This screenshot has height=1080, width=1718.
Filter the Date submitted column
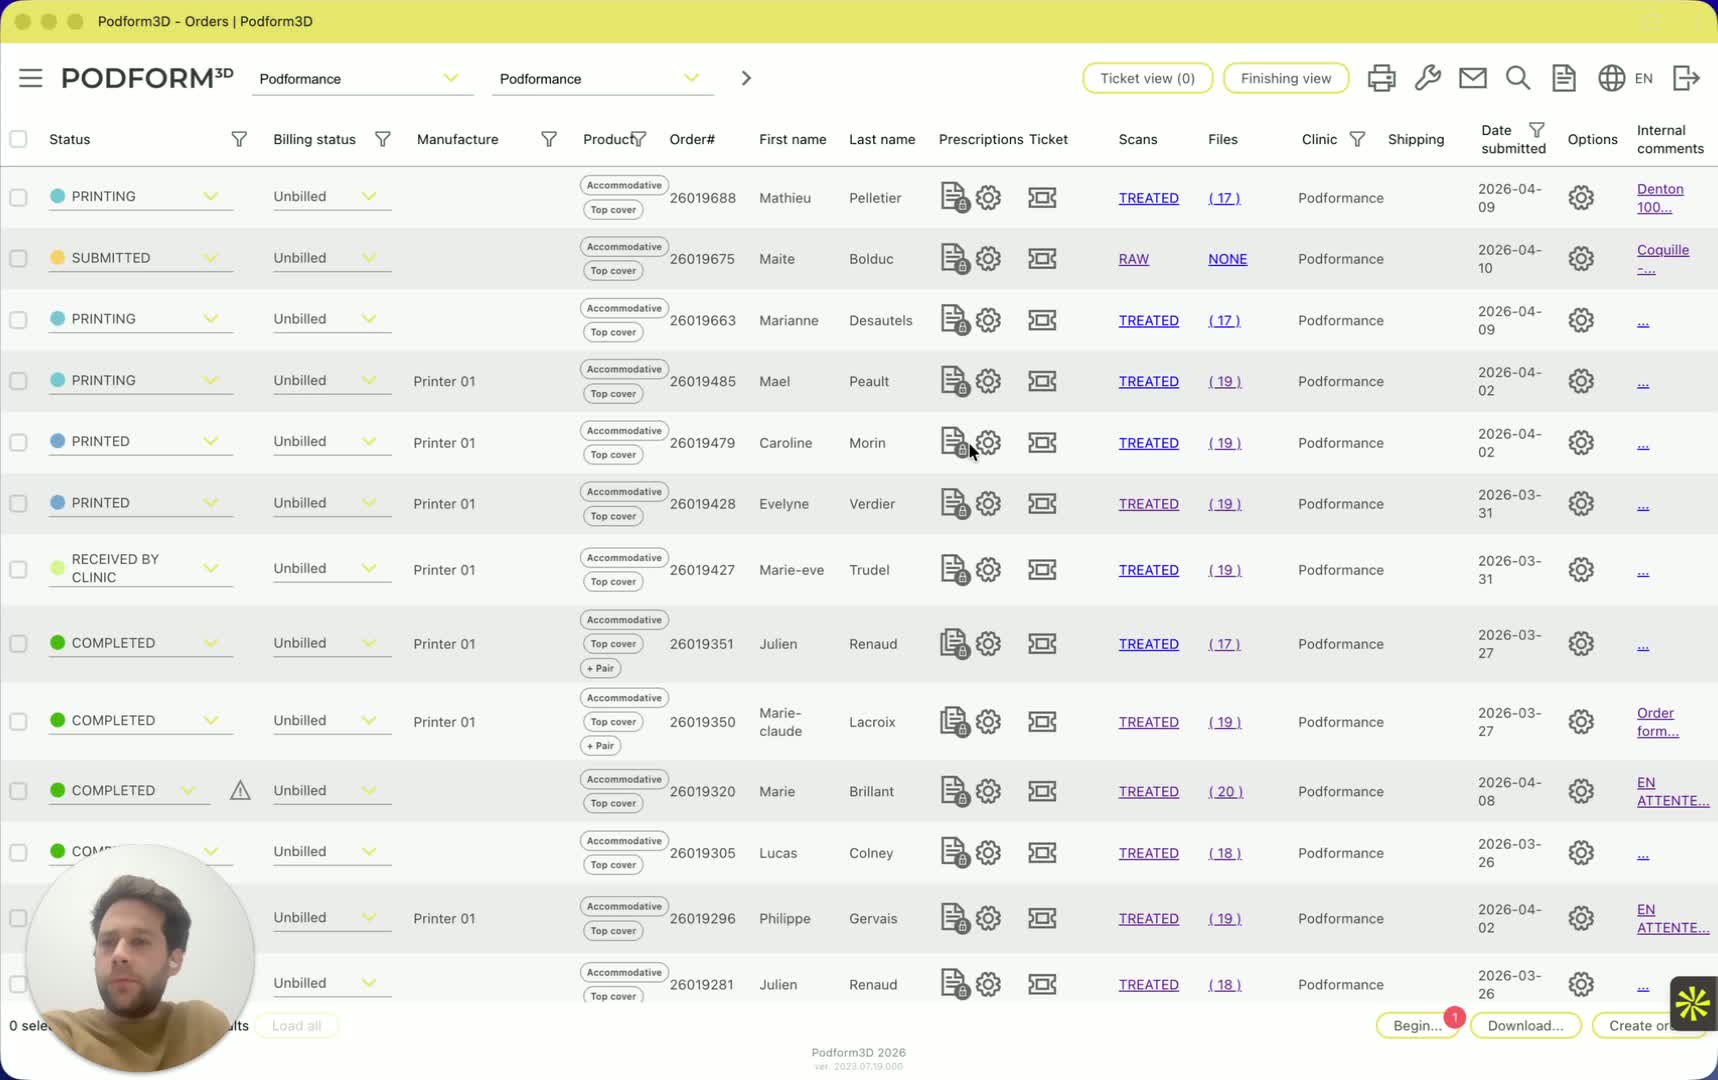coord(1537,130)
